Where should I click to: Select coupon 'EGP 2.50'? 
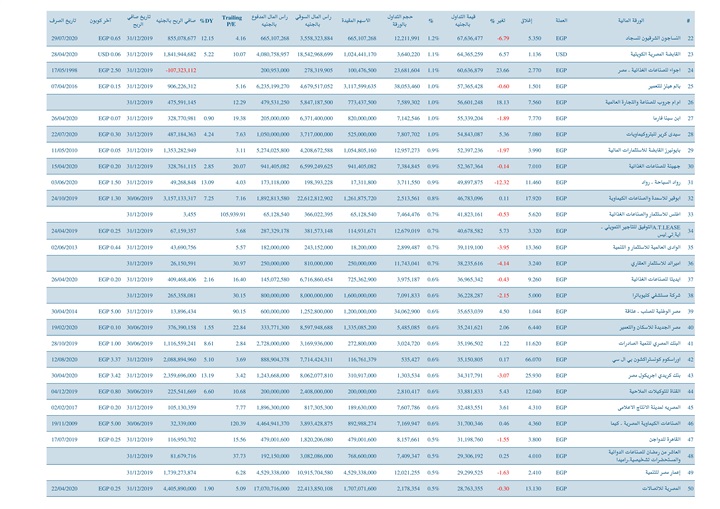tap(109, 70)
